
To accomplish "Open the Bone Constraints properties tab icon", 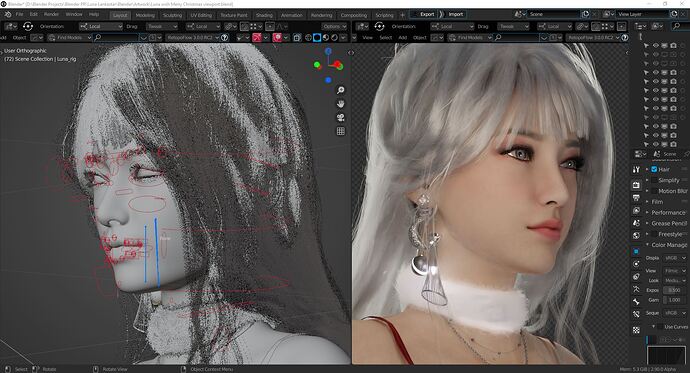I will tap(636, 314).
